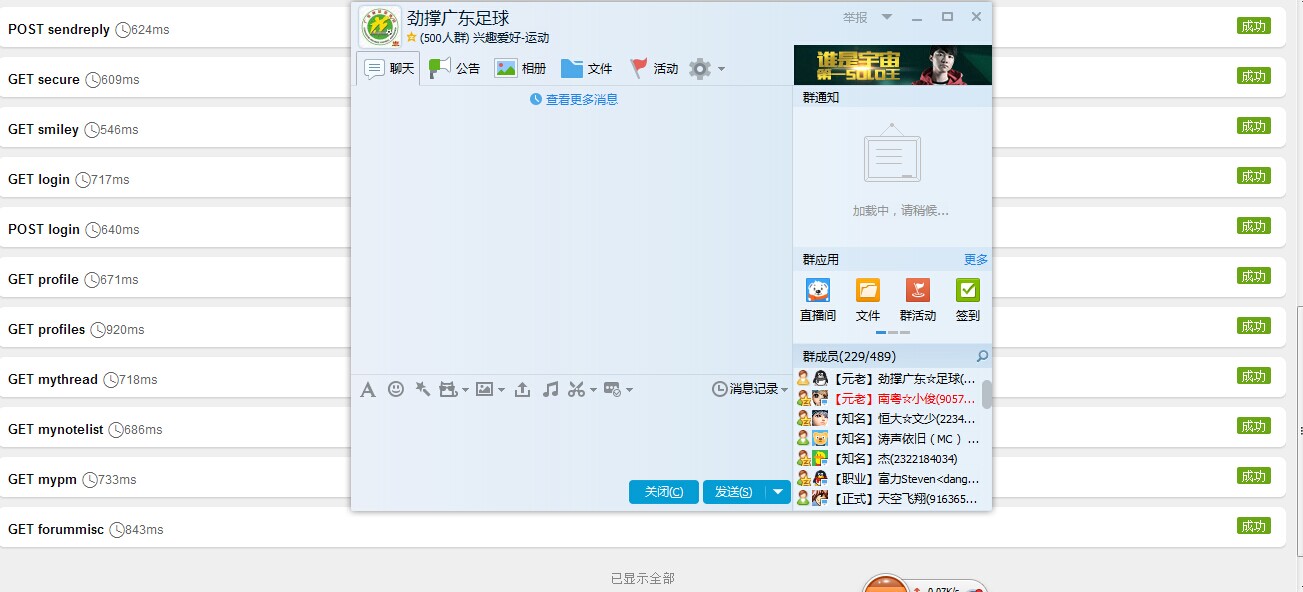The image size is (1303, 592).
Task: Click the group avatar logo
Action: [x=380, y=27]
